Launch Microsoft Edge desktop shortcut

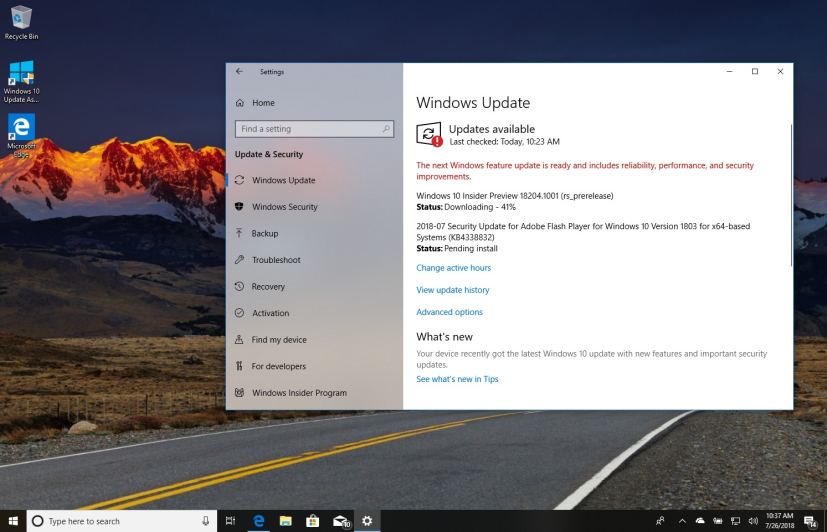21,136
